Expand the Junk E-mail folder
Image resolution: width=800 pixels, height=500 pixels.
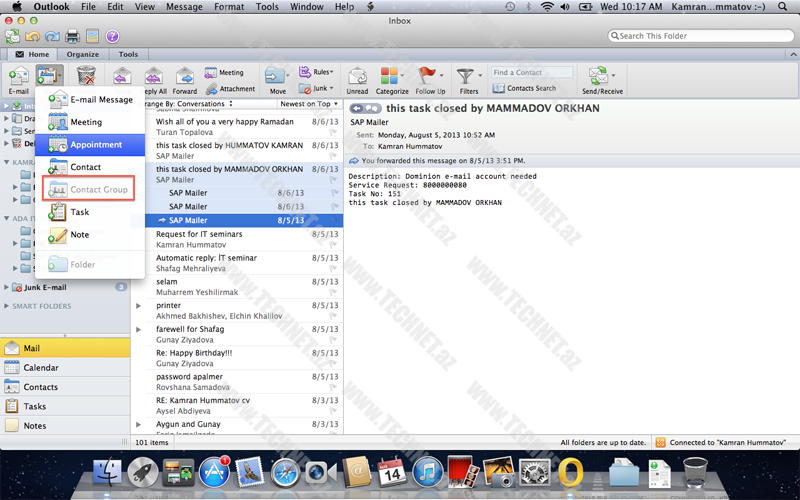[x=6, y=287]
